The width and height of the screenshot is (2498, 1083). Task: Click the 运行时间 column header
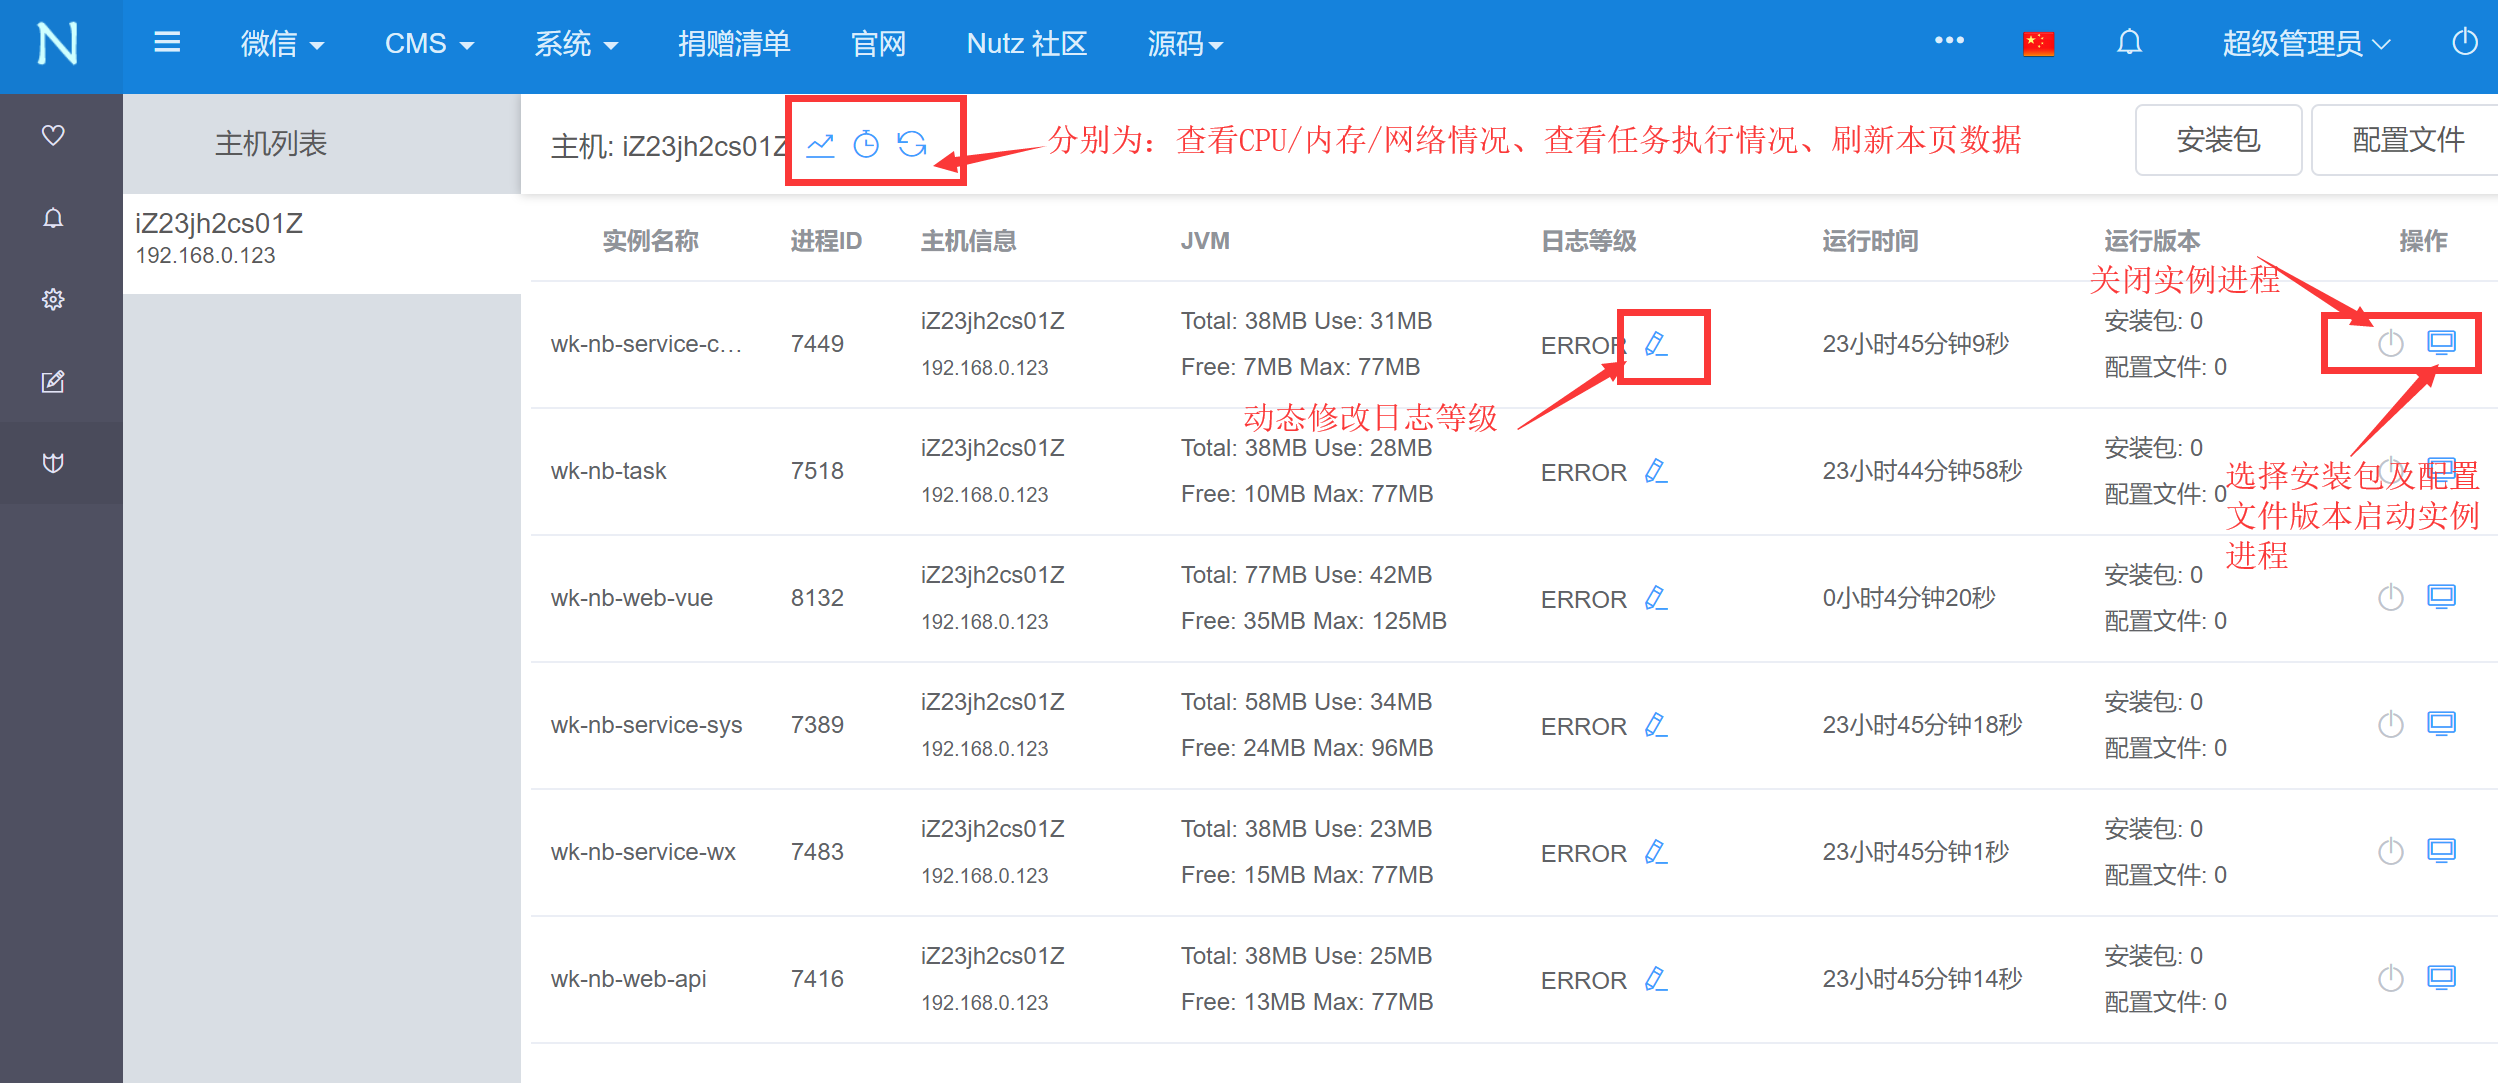coord(1870,241)
